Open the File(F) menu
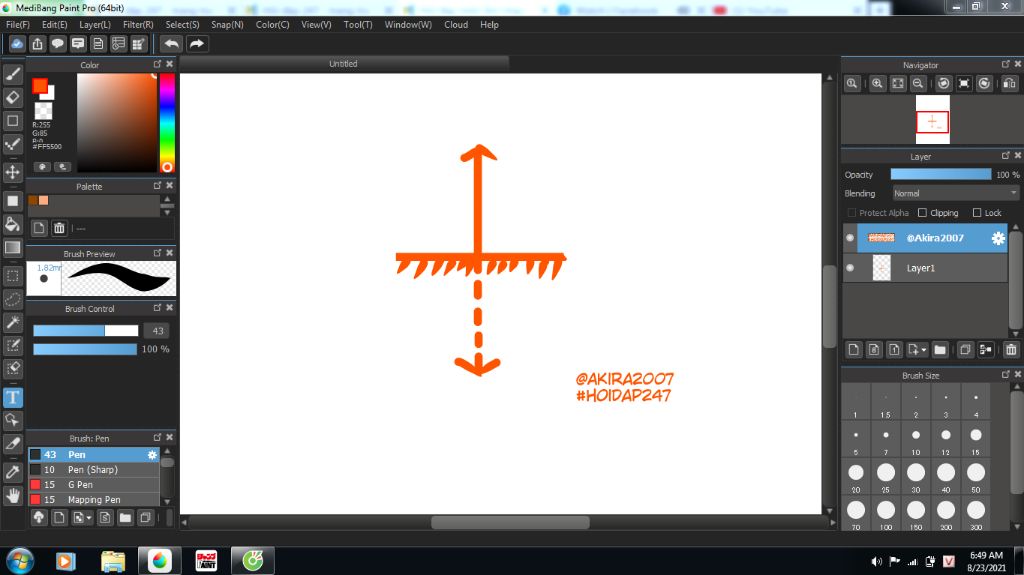Screen dimensions: 1024x575 (x=18, y=24)
